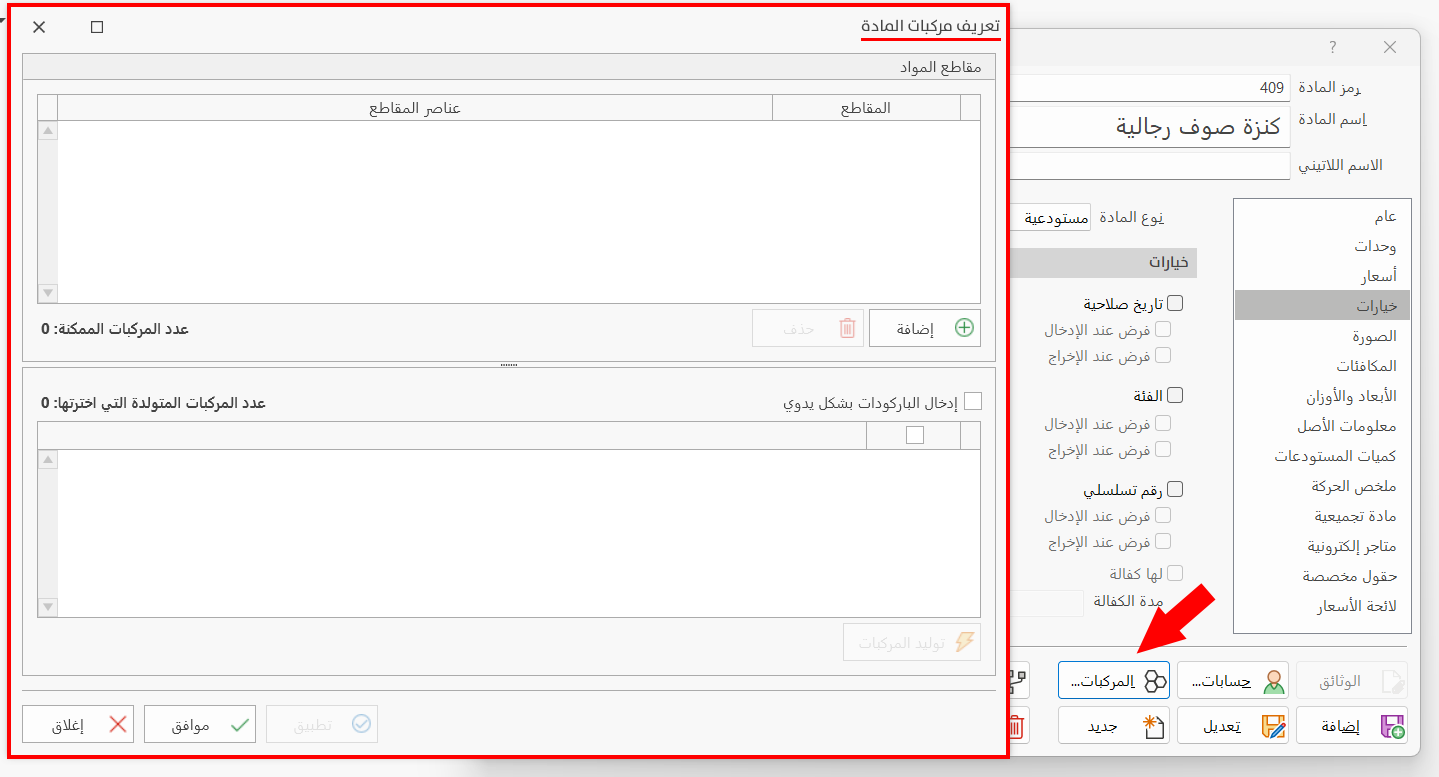Click the disabled حذف trash button
The image size is (1439, 777).
tap(808, 328)
